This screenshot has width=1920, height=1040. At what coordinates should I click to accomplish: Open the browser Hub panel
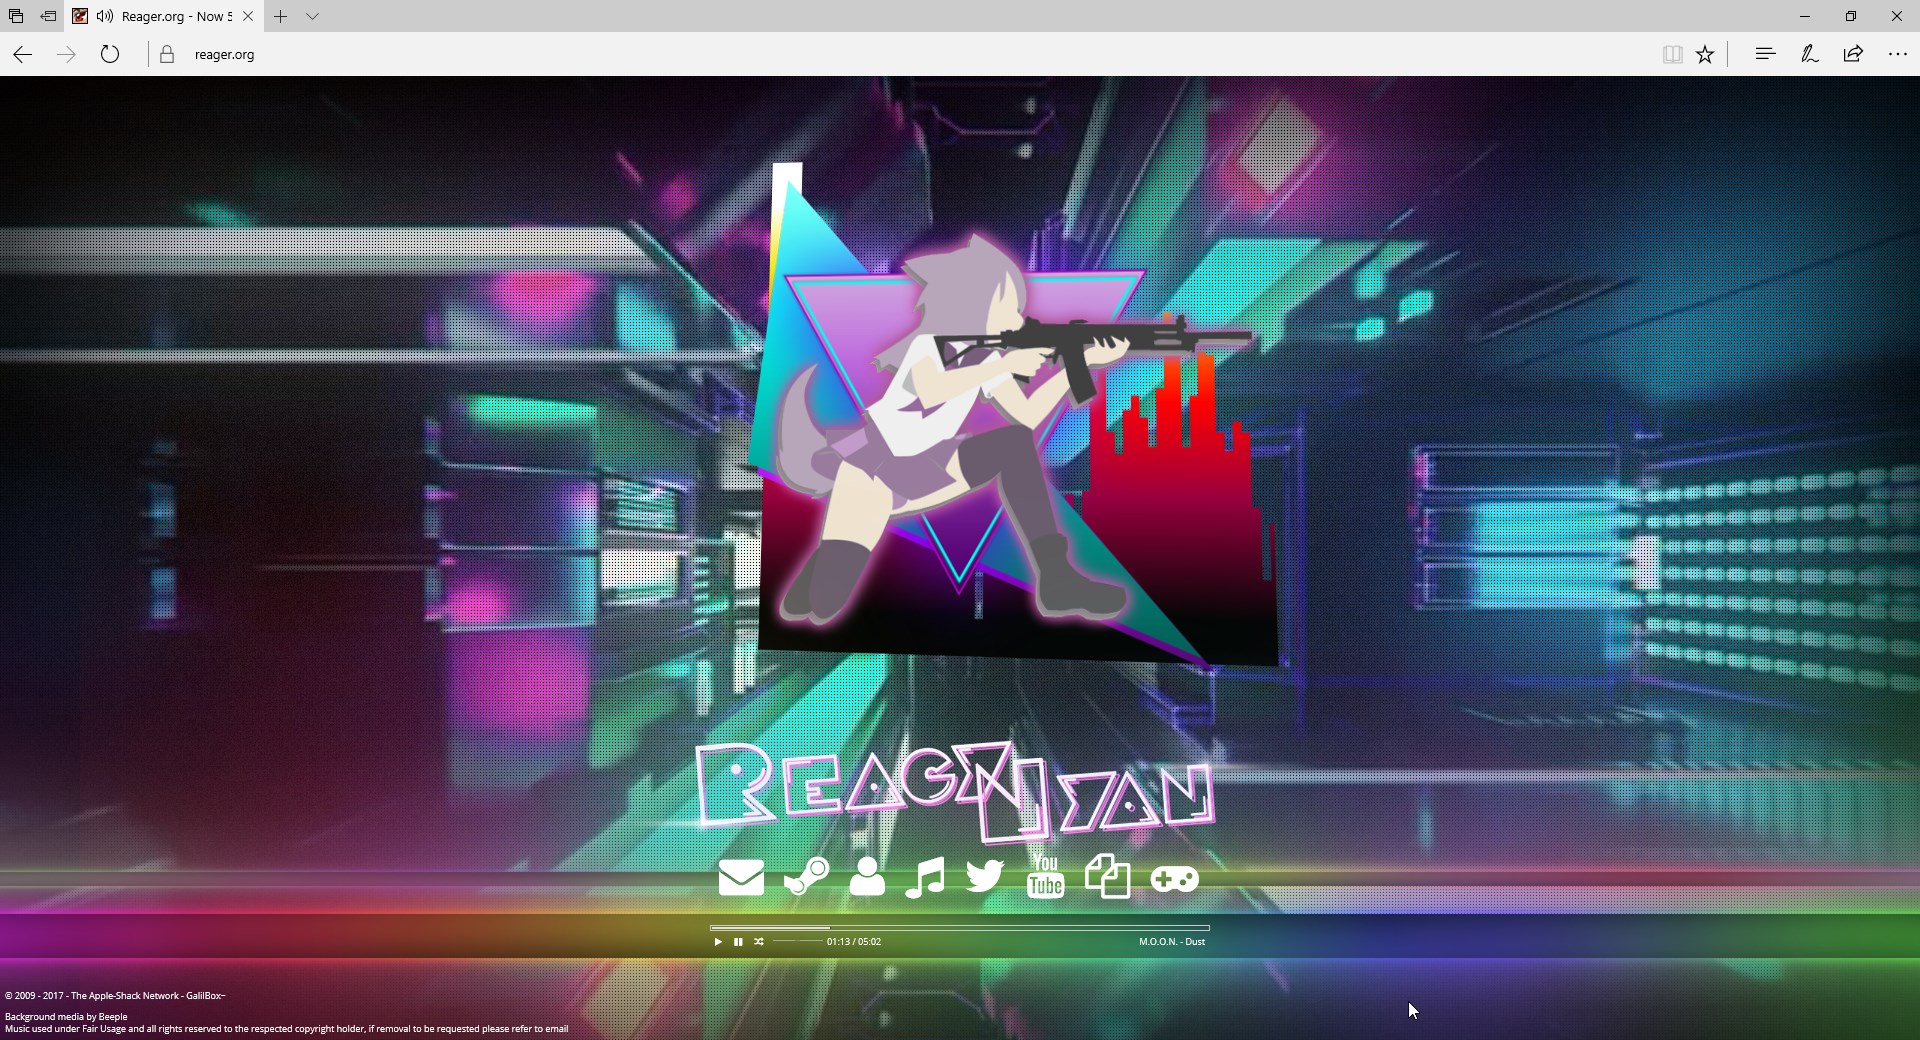[x=1765, y=54]
